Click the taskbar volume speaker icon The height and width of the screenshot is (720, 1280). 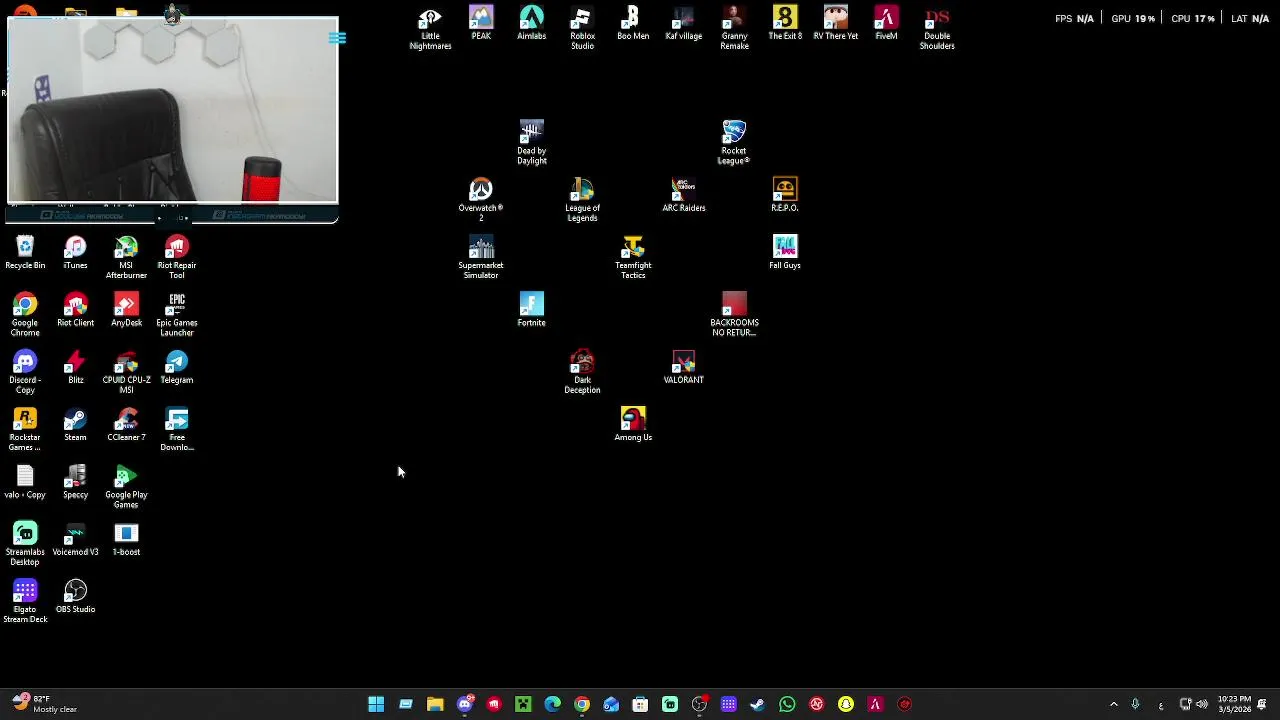coord(1202,705)
